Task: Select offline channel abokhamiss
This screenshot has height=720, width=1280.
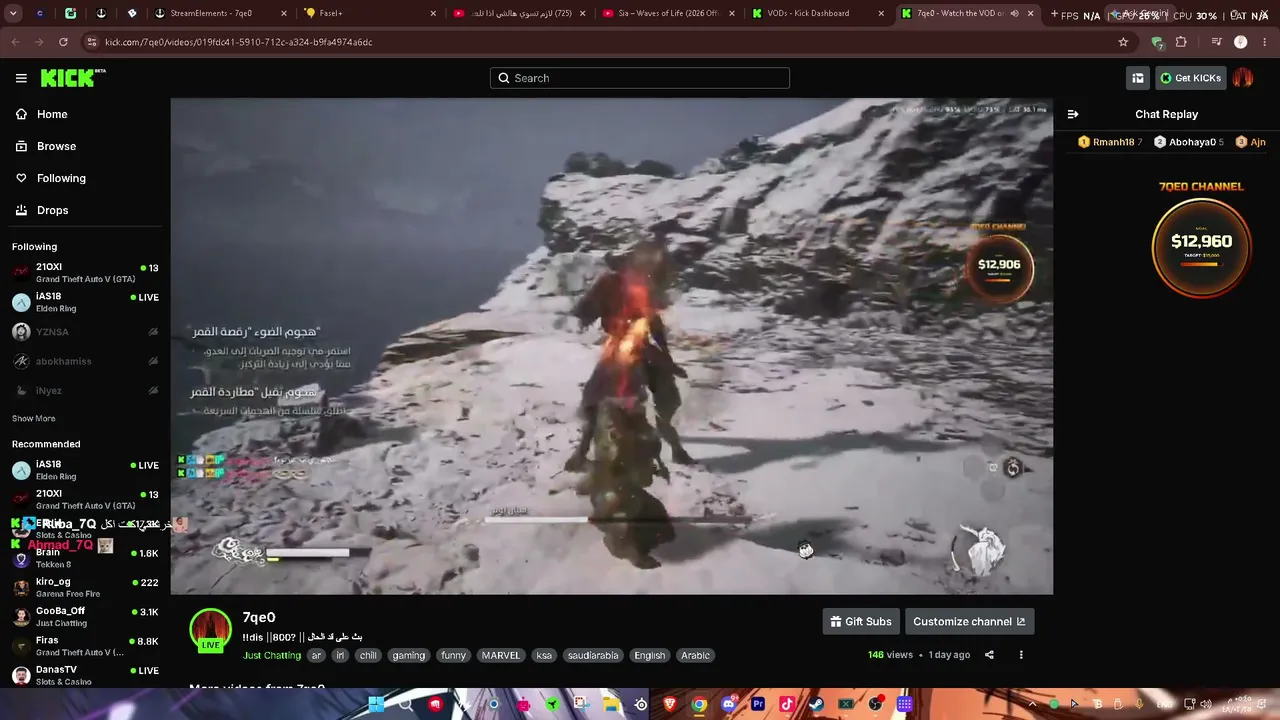Action: [x=85, y=361]
